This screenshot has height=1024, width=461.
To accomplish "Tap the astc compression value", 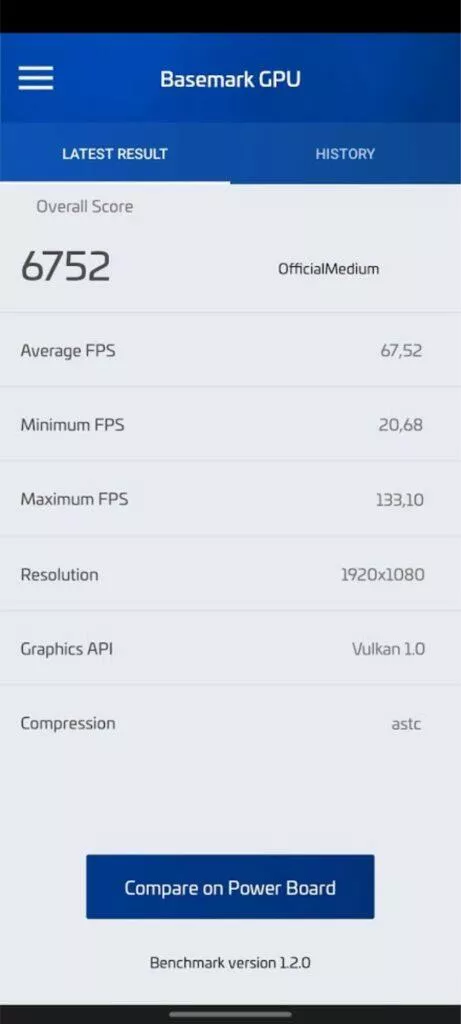I will tap(406, 724).
